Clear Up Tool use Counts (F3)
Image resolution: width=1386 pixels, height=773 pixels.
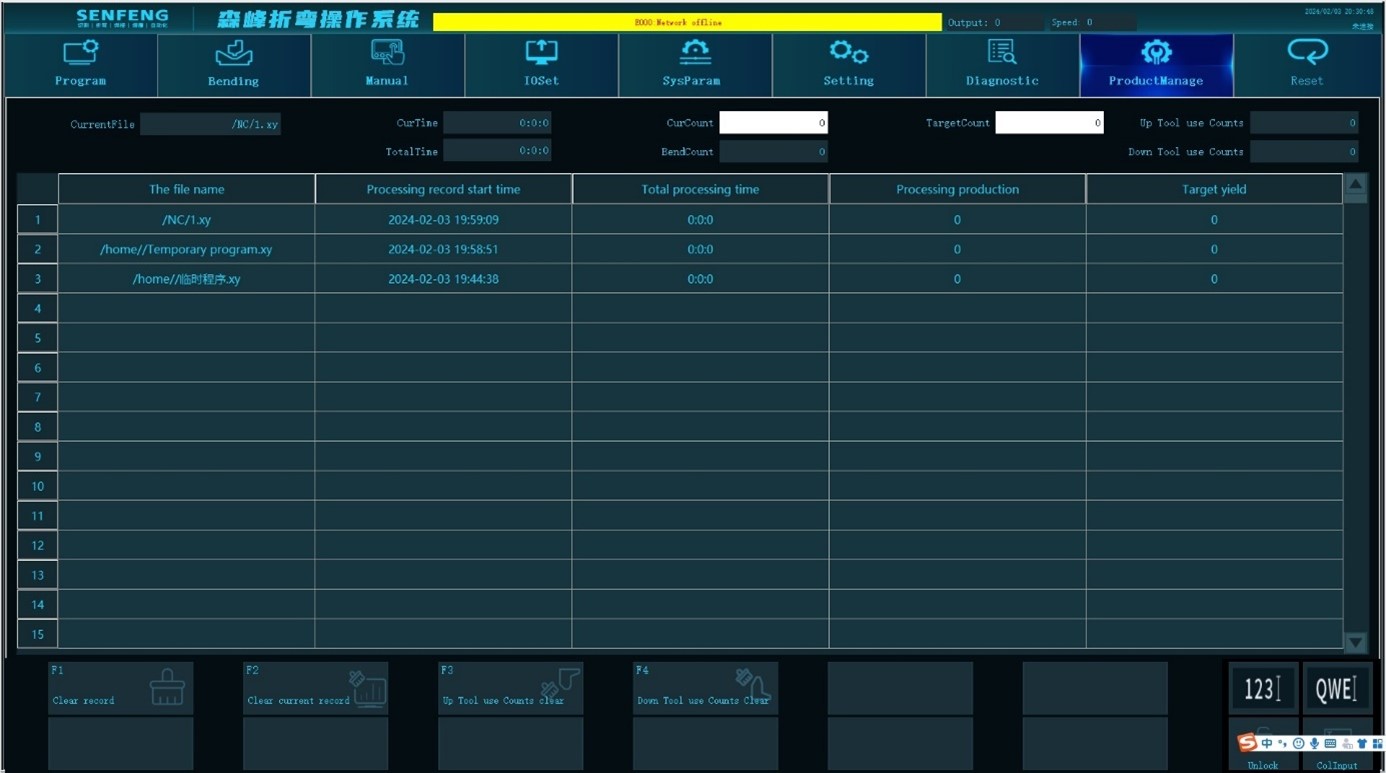click(x=510, y=688)
